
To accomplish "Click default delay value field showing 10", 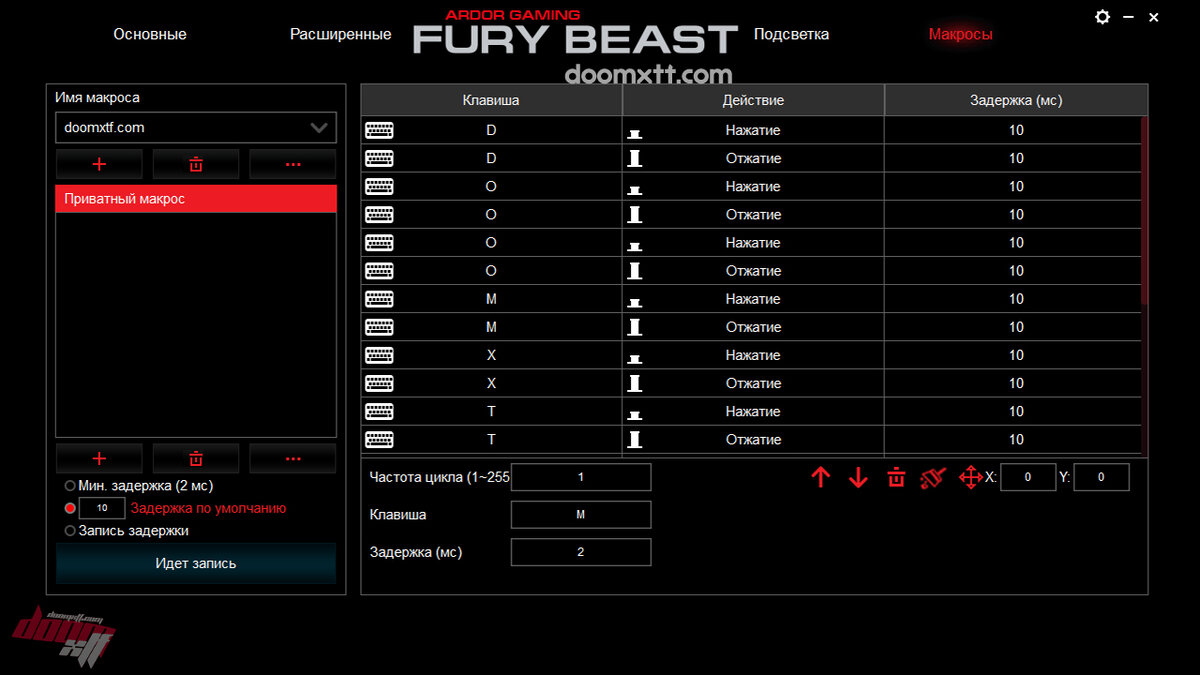I will [x=102, y=508].
